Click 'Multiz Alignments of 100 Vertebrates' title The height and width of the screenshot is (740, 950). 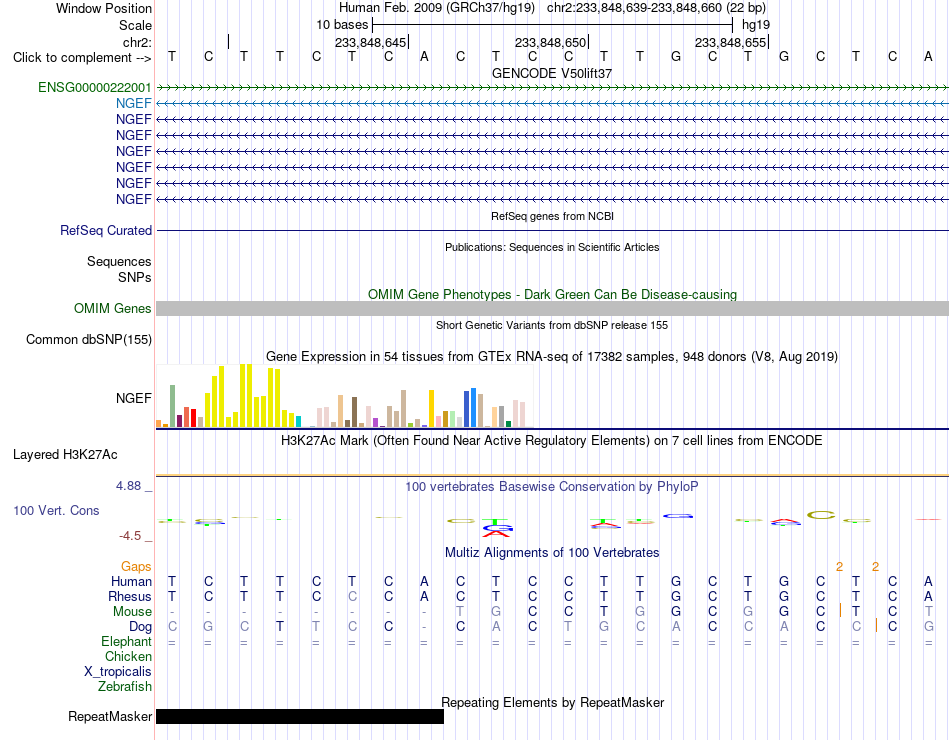click(552, 553)
